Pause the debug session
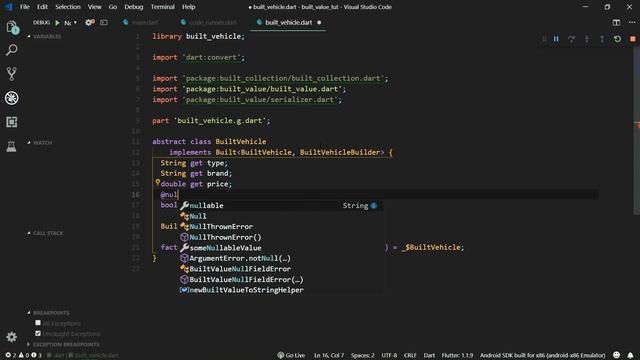Image resolution: width=640 pixels, height=360 pixels. (x=556, y=39)
